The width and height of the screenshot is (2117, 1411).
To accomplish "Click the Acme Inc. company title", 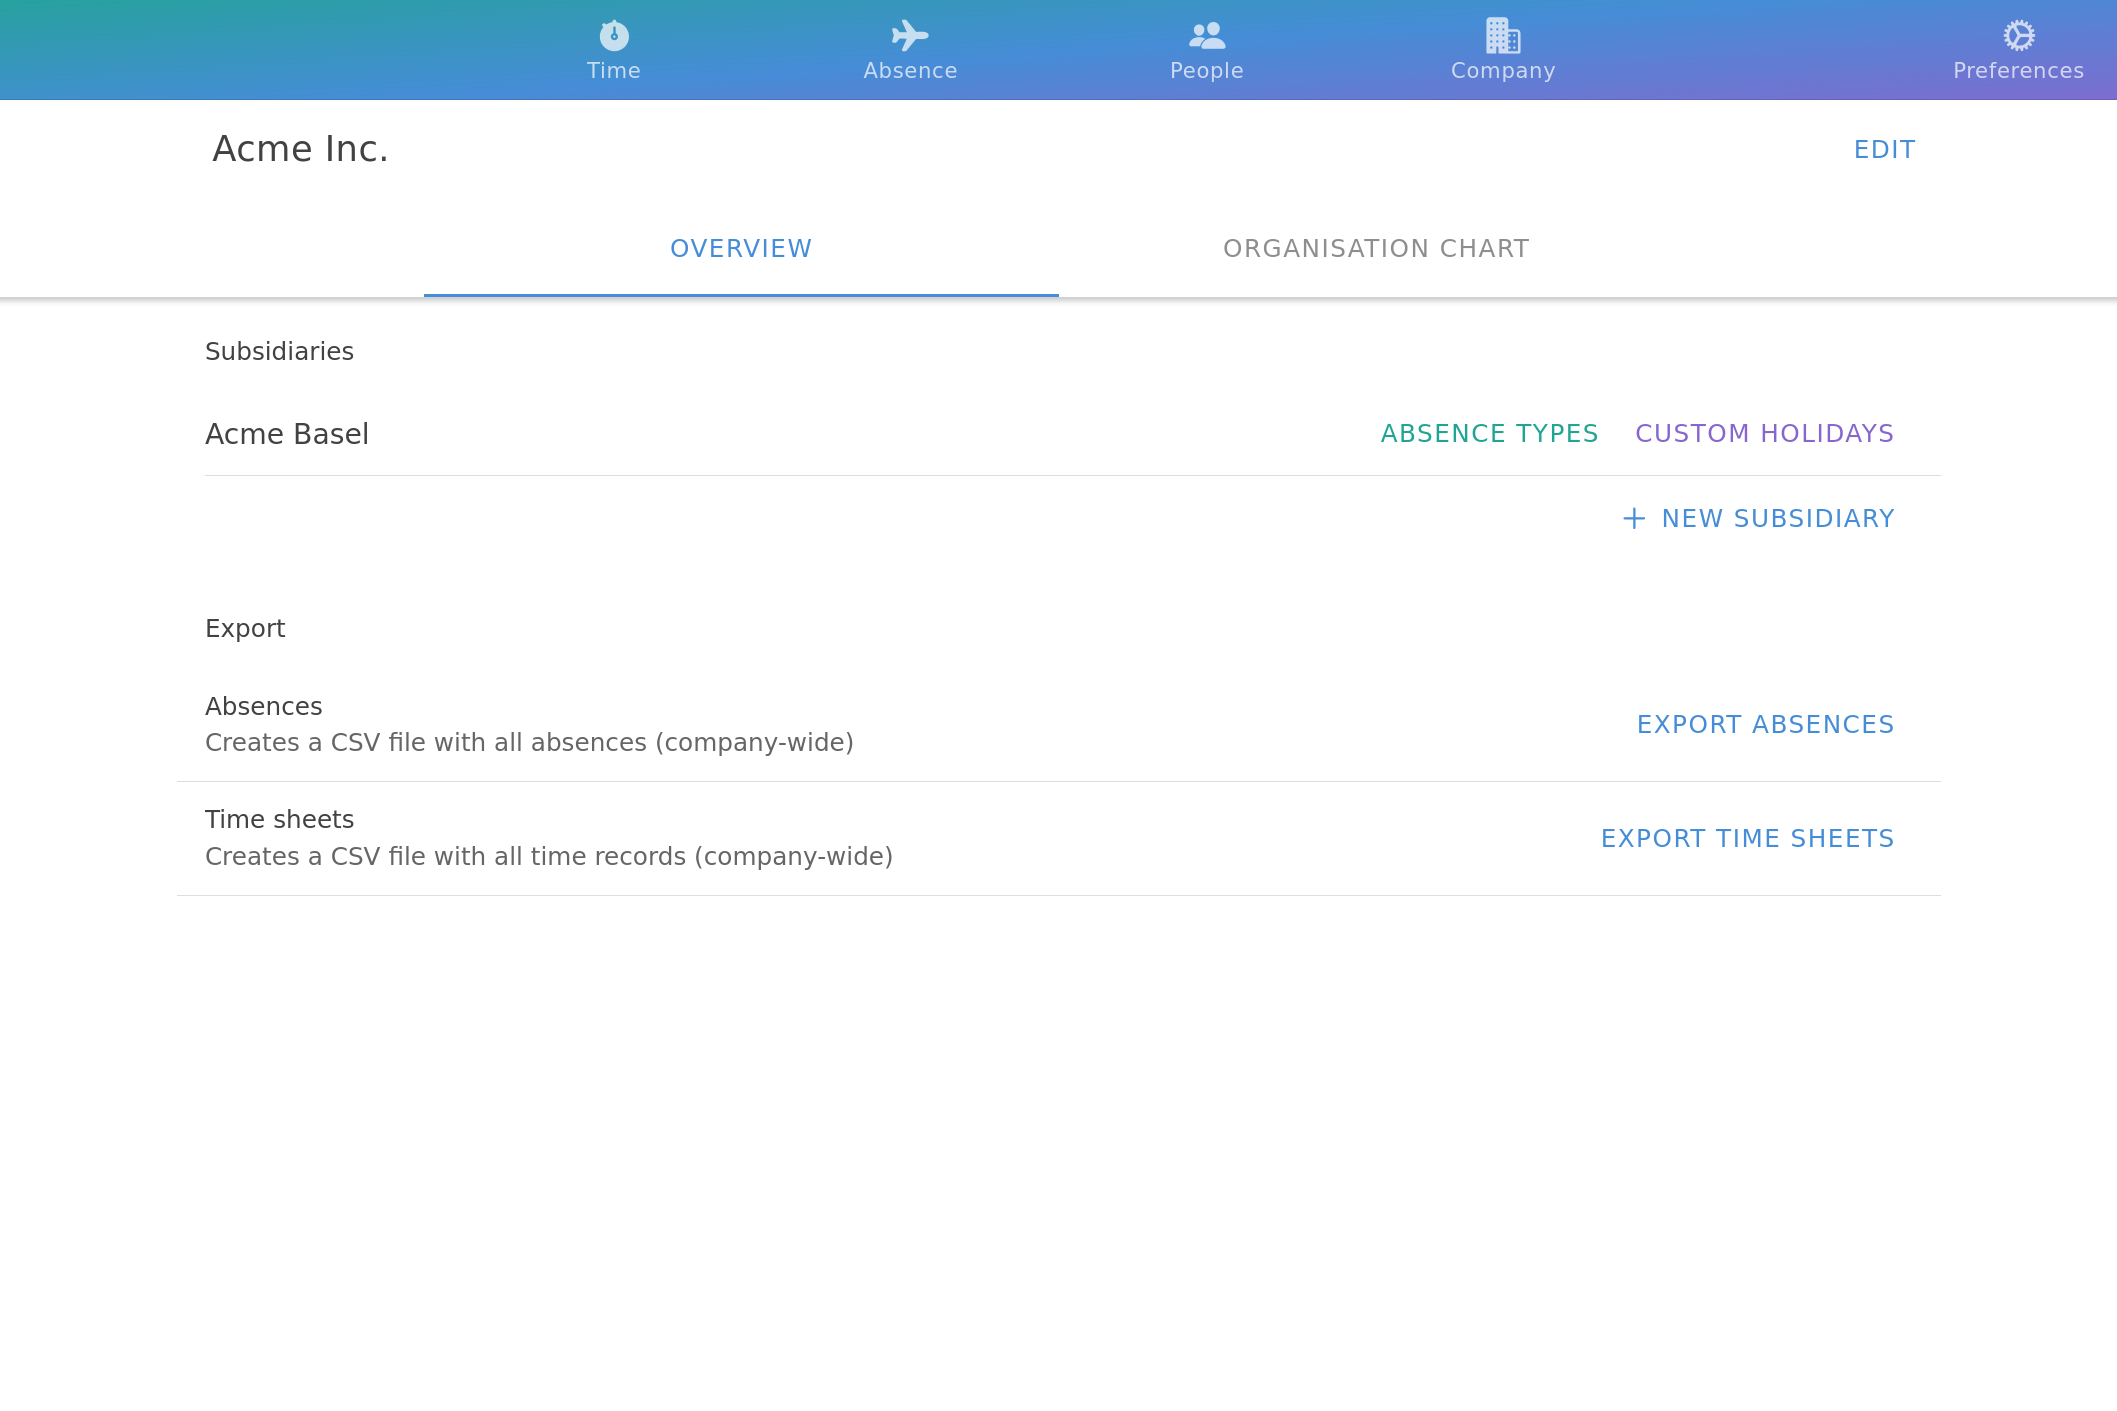I will pyautogui.click(x=300, y=149).
